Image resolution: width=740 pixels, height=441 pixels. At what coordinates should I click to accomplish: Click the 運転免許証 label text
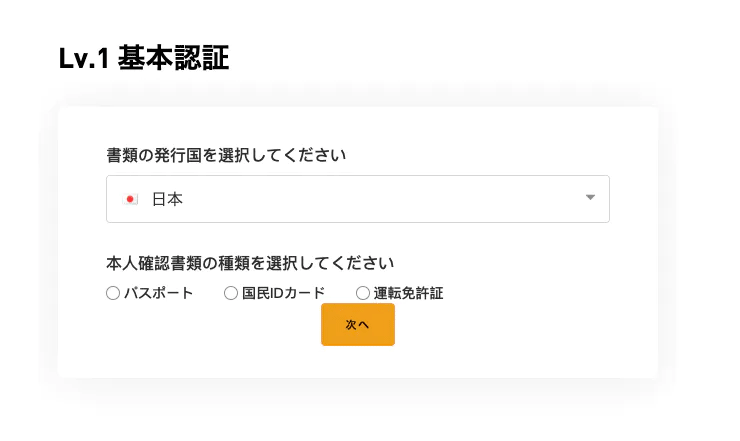pyautogui.click(x=408, y=293)
